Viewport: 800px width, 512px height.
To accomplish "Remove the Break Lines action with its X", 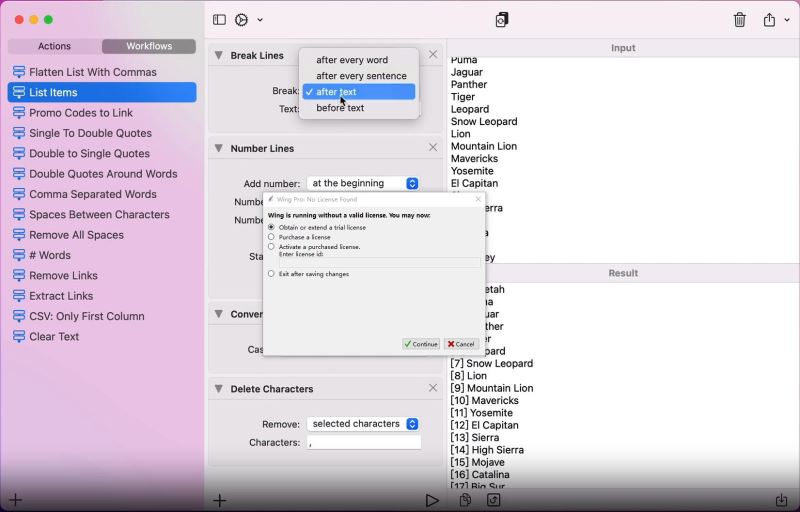I will point(433,55).
